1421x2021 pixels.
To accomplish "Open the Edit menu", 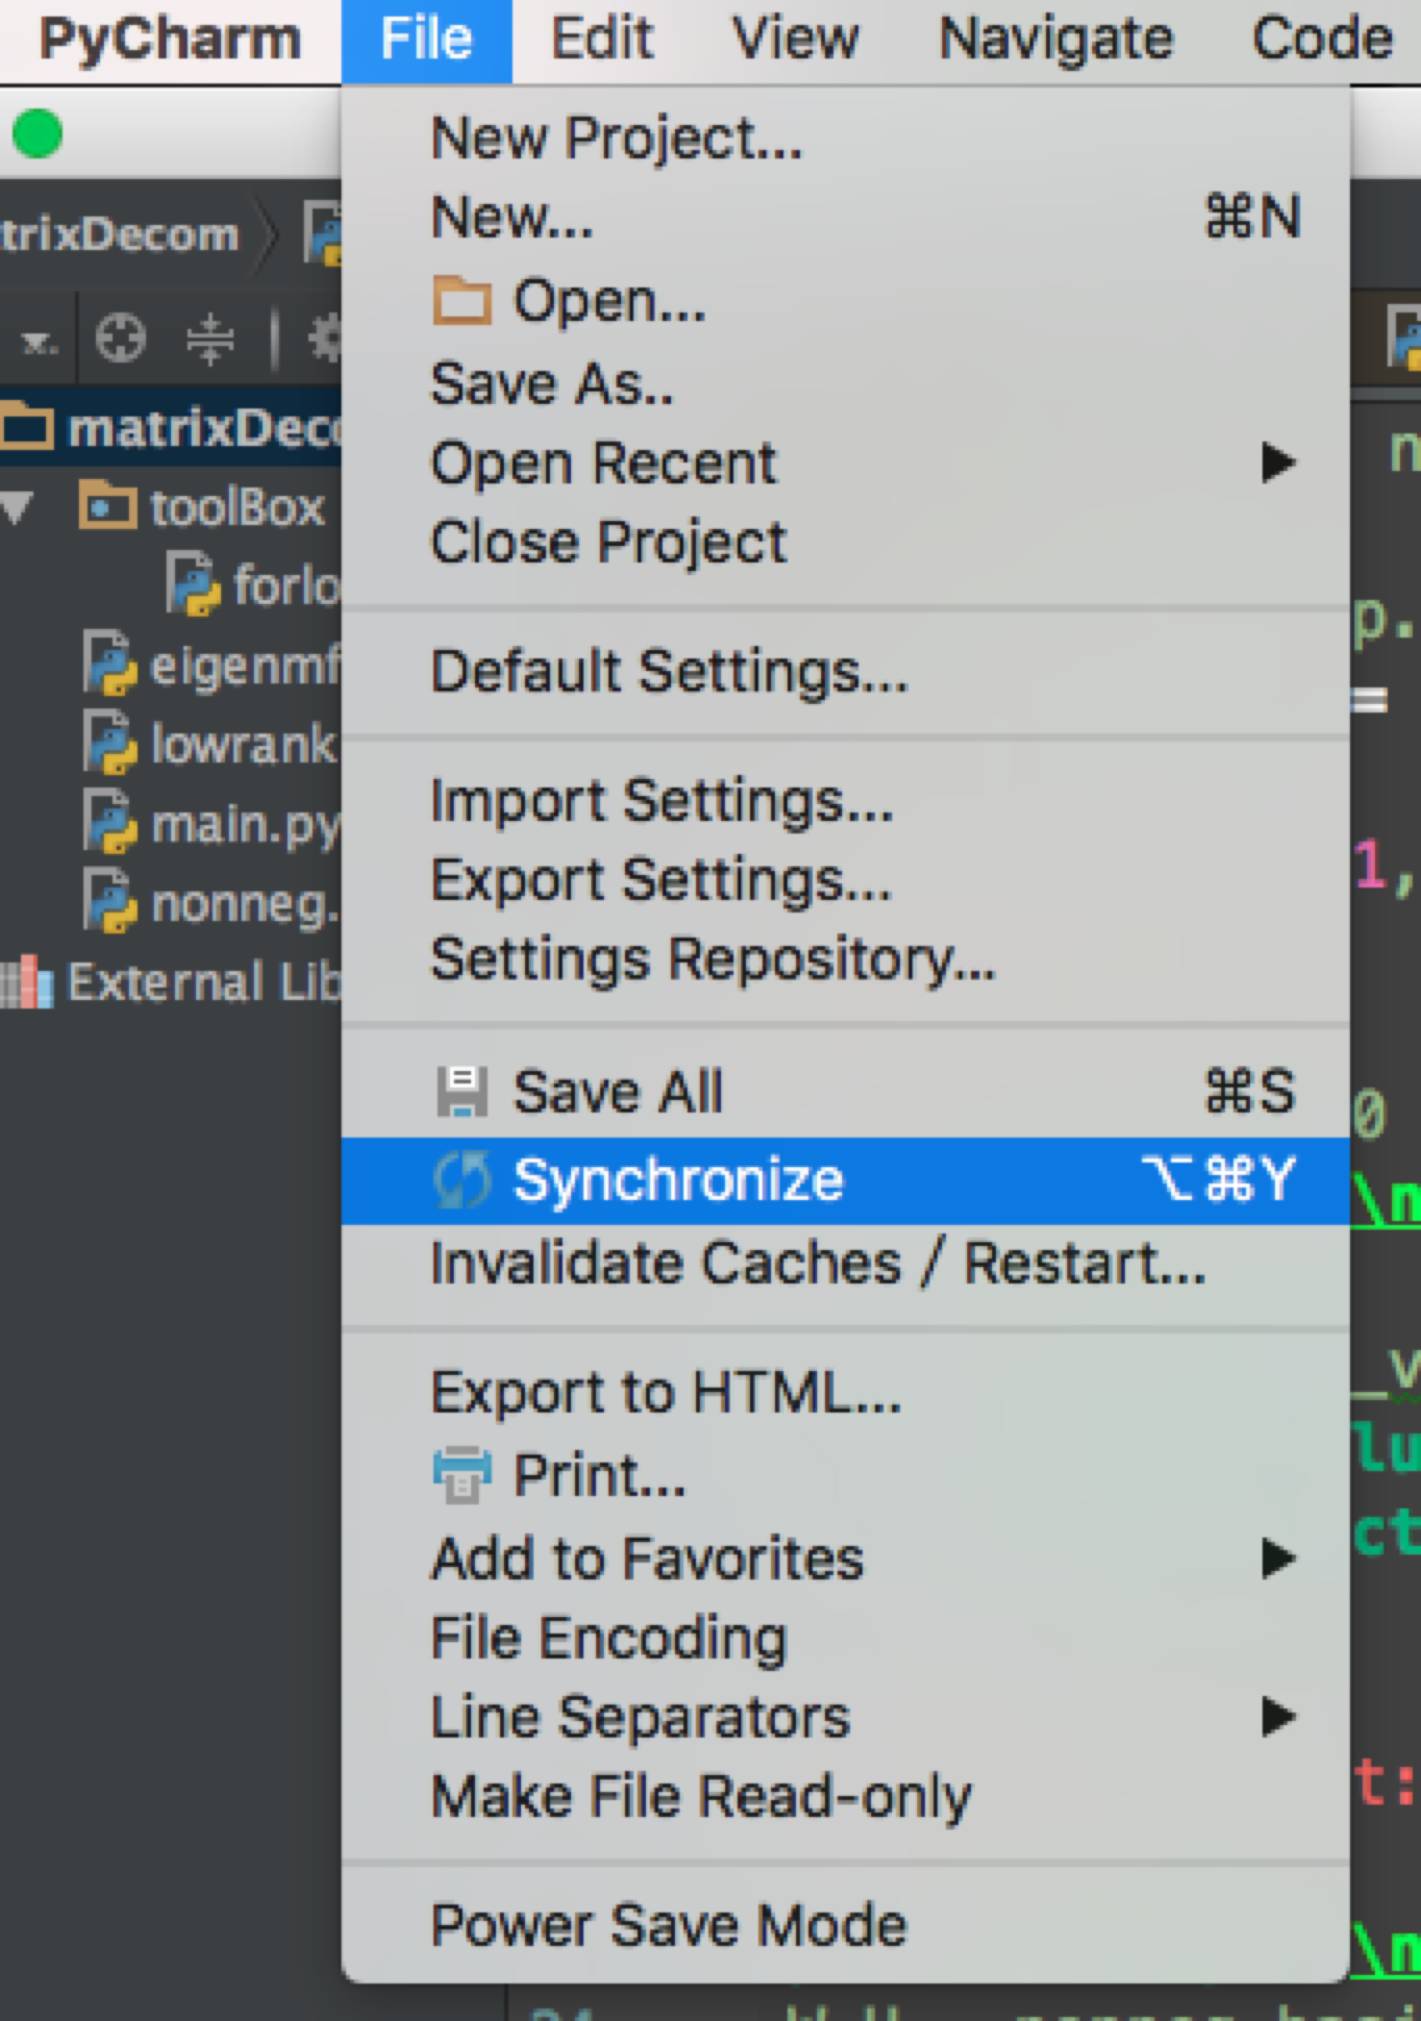I will (602, 39).
